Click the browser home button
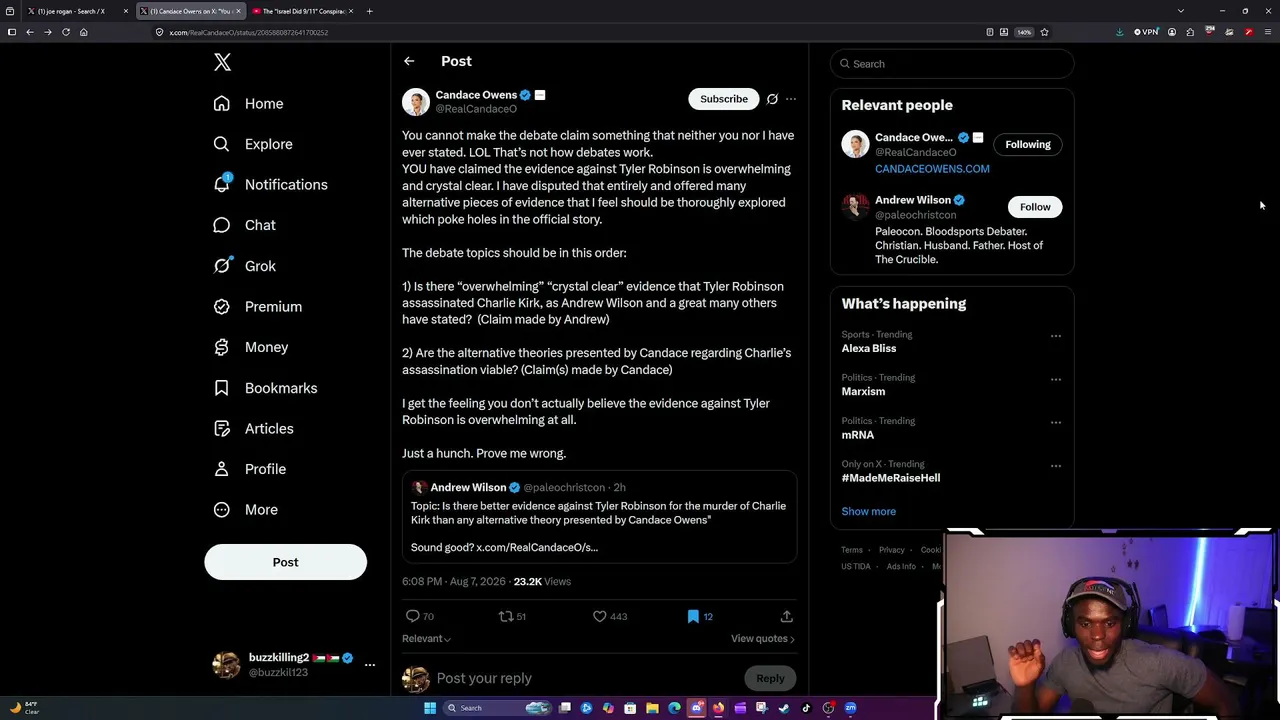The height and width of the screenshot is (720, 1280). click(x=84, y=32)
